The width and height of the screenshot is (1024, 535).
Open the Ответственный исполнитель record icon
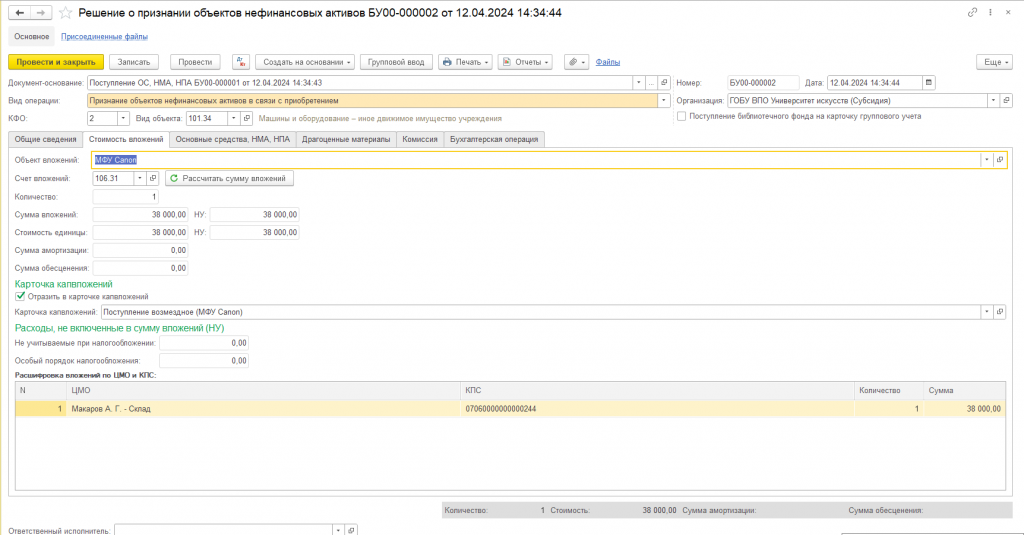pos(351,530)
